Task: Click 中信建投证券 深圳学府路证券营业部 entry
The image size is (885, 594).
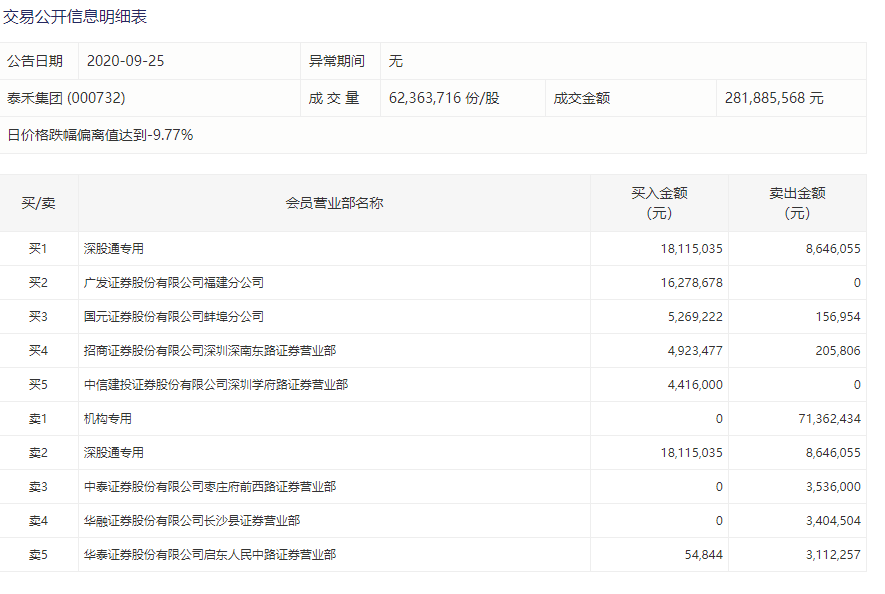Action: click(x=216, y=385)
